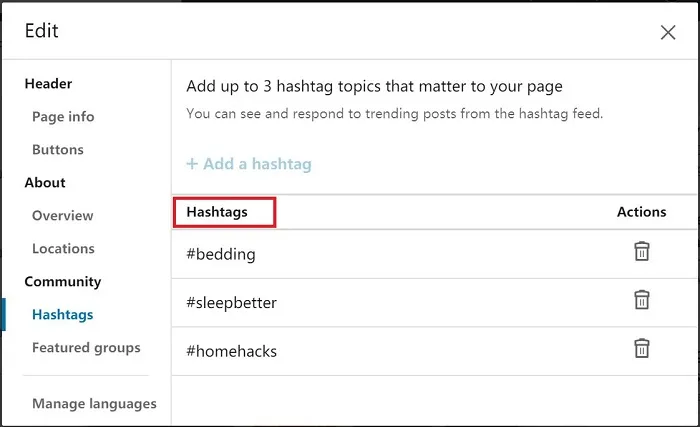Open Featured groups settings
This screenshot has height=427, width=700.
(x=86, y=348)
